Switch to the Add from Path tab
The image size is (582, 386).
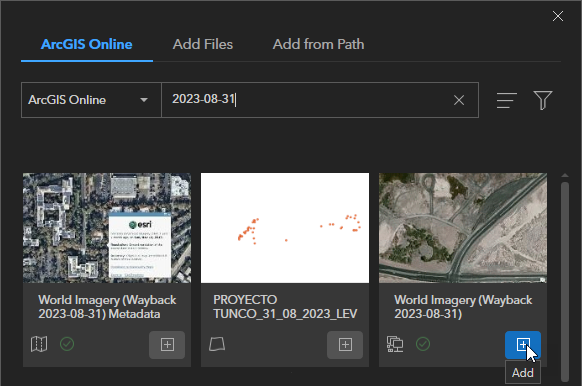click(318, 44)
